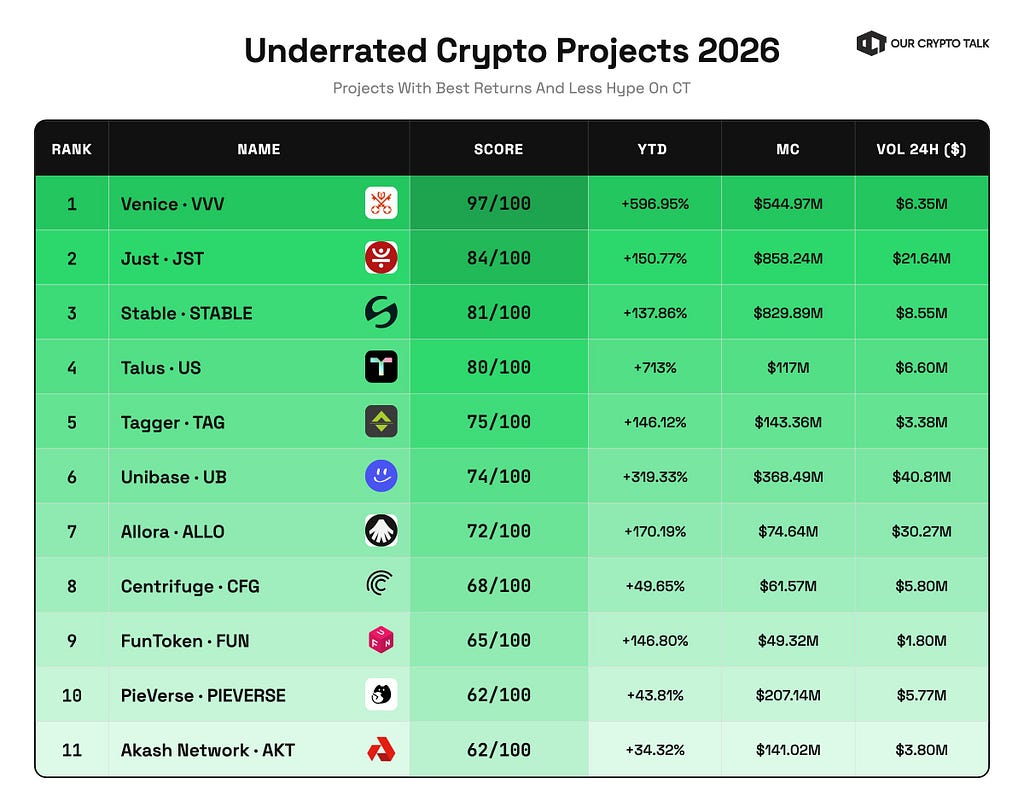Click the PieVerse logo icon
The width and height of the screenshot is (1024, 806).
(x=381, y=694)
